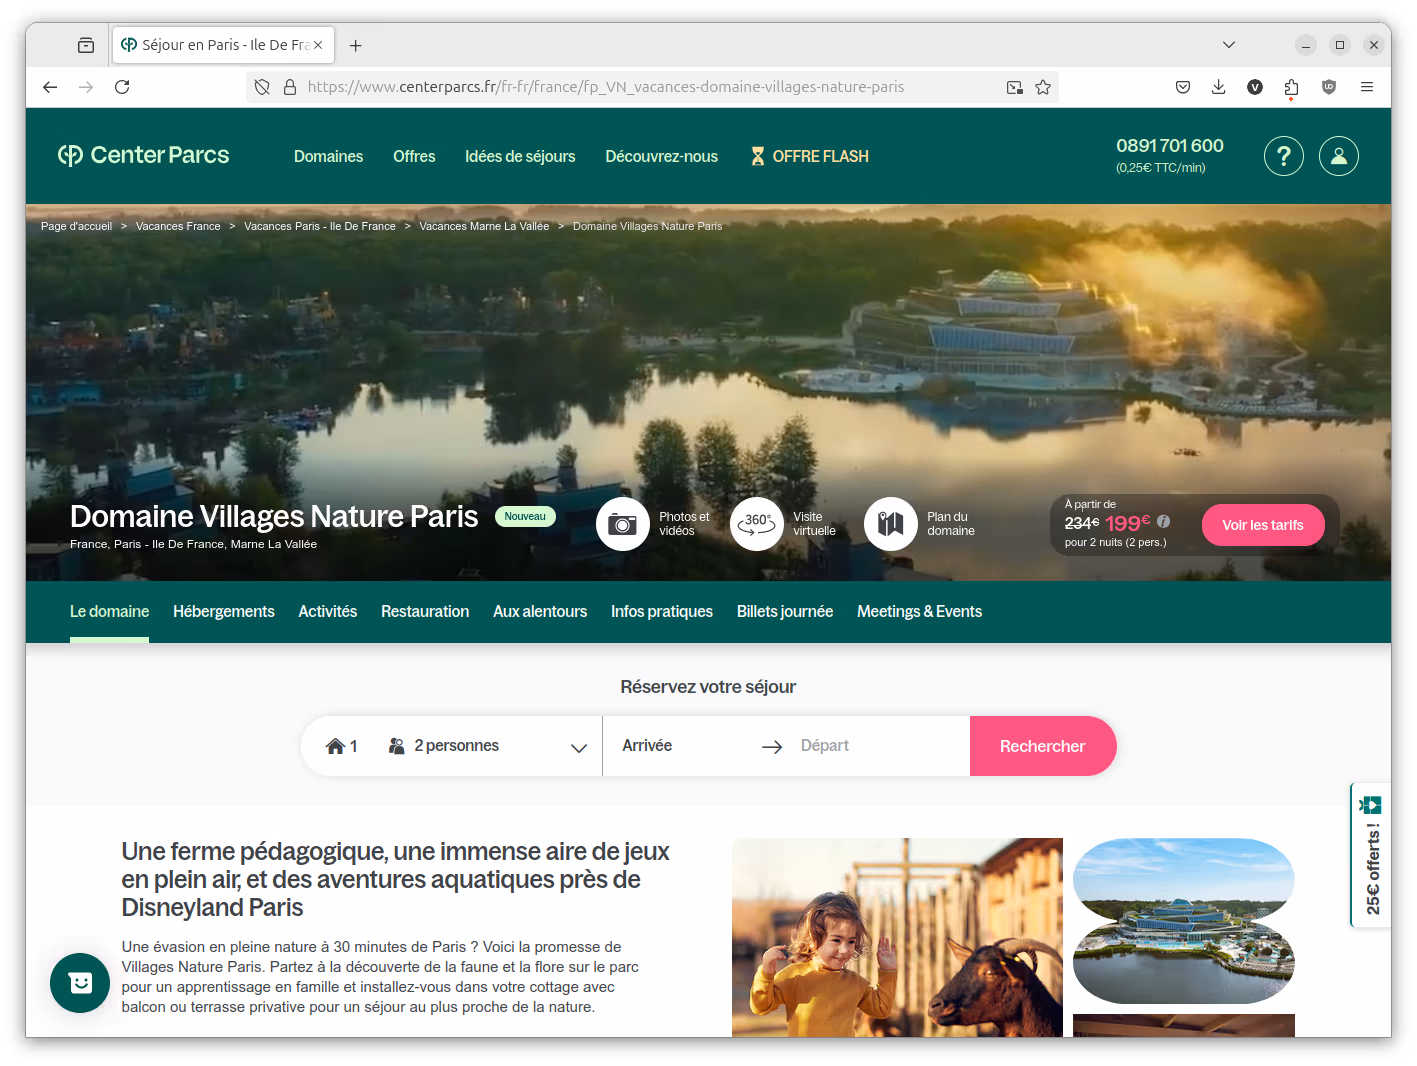1417x1066 pixels.
Task: Click the browser back arrow
Action: (x=50, y=87)
